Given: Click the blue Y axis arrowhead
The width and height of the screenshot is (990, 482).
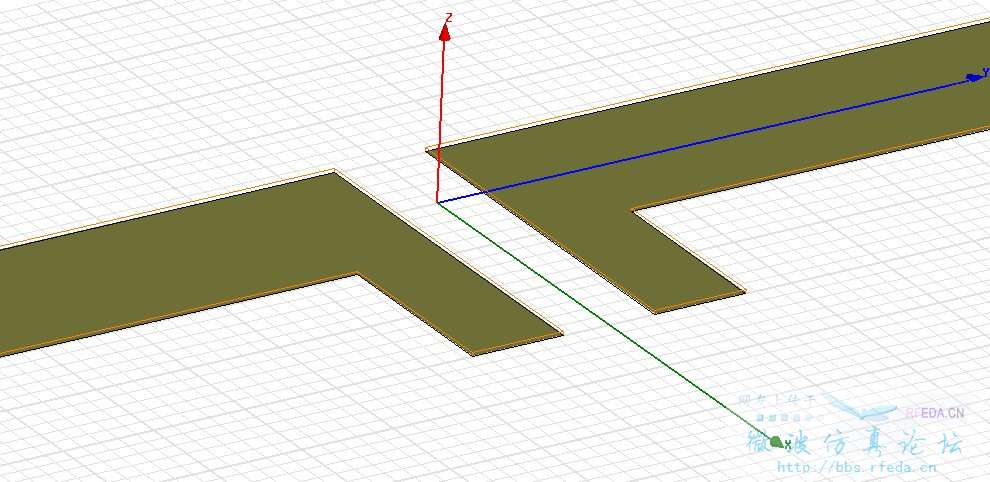Looking at the screenshot, I should (x=975, y=78).
